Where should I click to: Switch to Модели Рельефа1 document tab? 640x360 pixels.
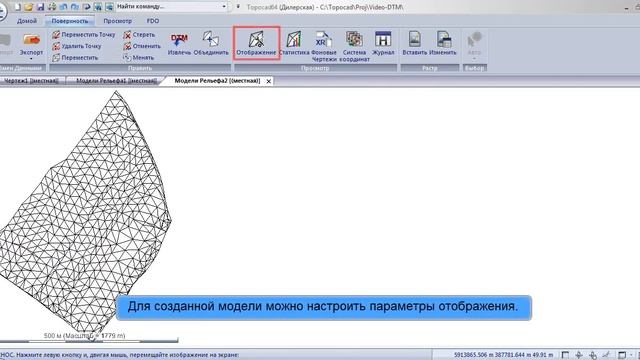tap(116, 81)
